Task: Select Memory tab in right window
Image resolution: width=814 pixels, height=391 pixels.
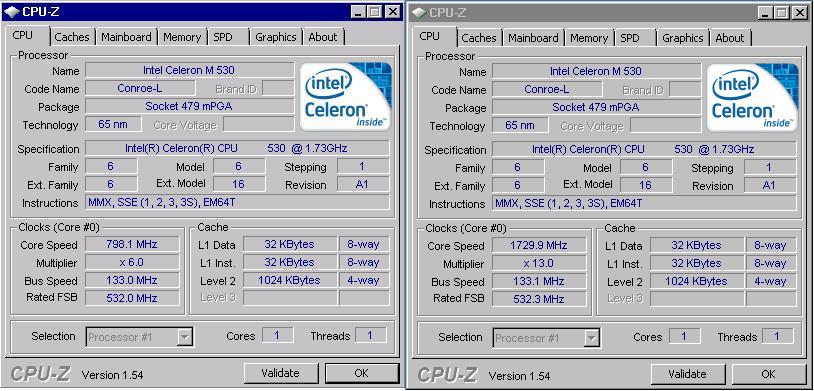Action: point(589,38)
